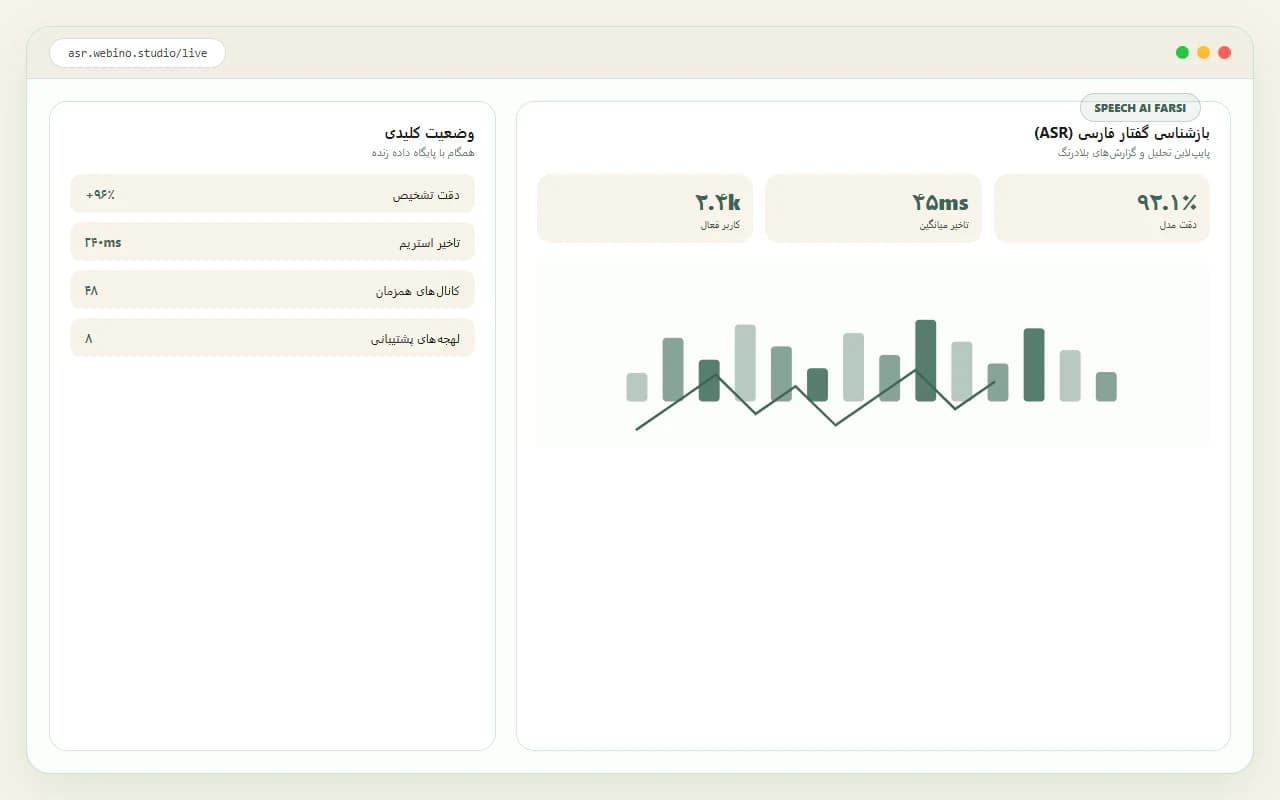The width and height of the screenshot is (1280, 800).
Task: Click the green window dot
Action: [x=1182, y=52]
